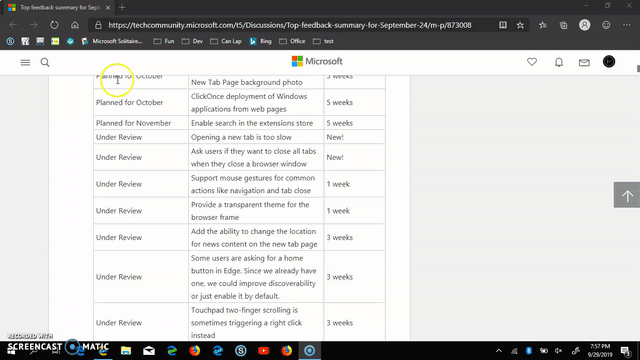Click the browser refresh button
This screenshot has width=640, height=360.
tap(54, 25)
